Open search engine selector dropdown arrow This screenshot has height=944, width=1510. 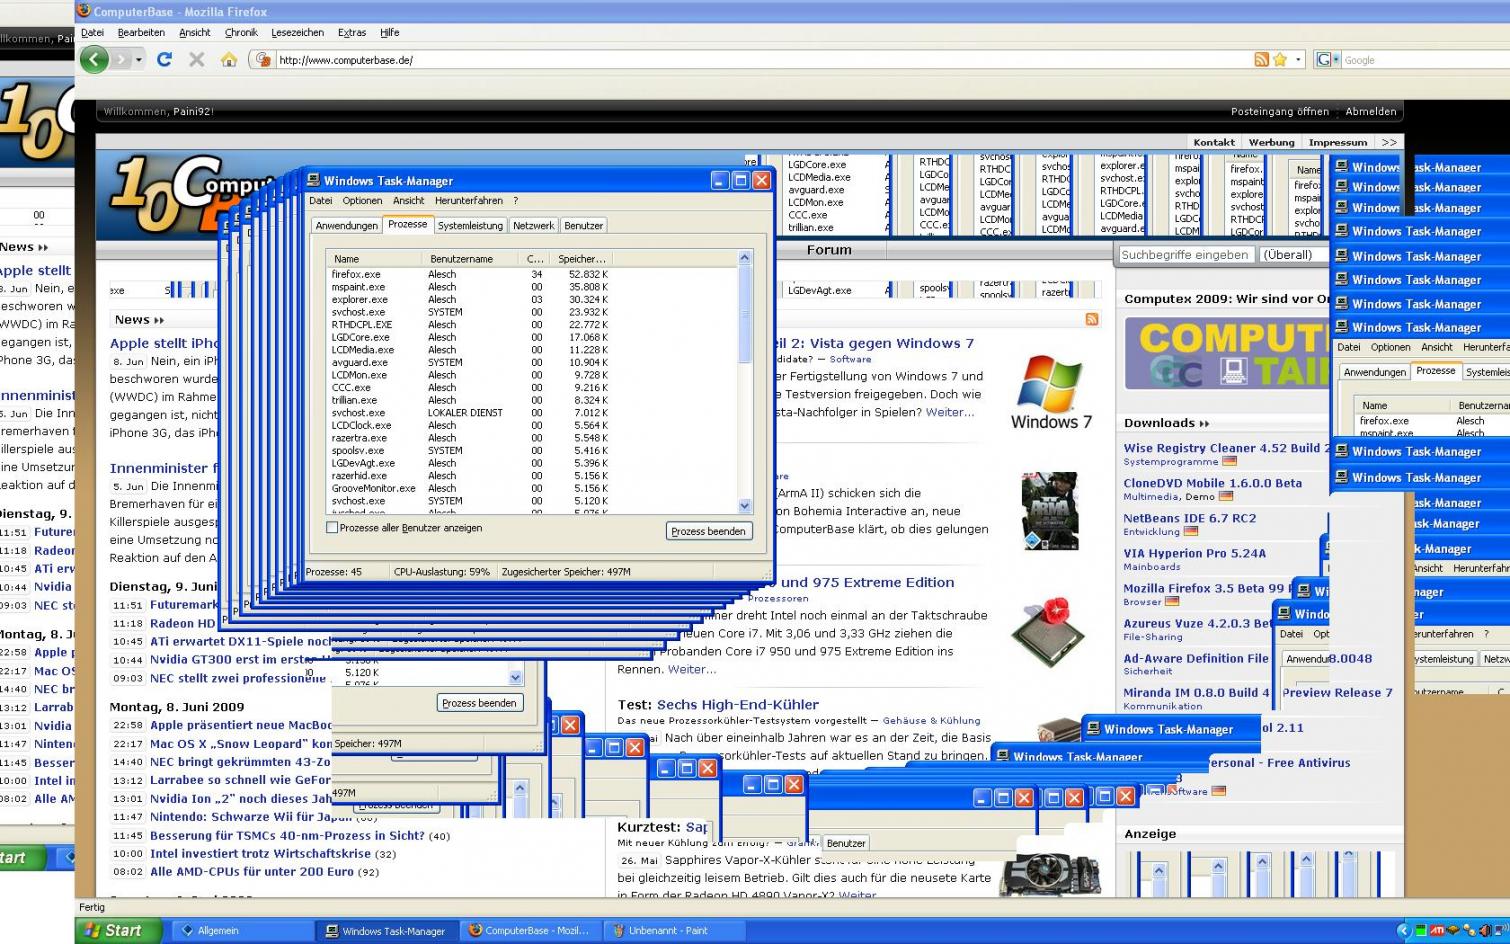(1336, 60)
